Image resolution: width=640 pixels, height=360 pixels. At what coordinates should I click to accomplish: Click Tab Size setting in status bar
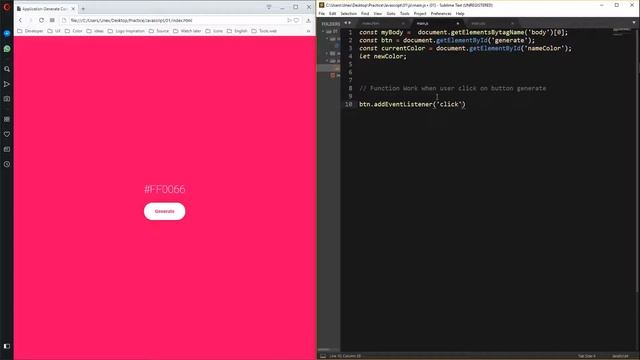(587, 356)
